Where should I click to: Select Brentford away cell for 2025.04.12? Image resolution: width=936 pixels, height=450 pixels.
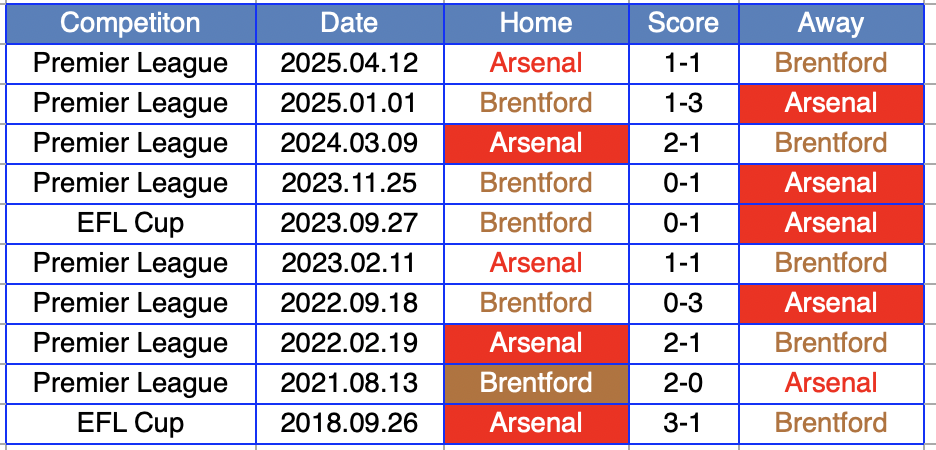tap(831, 63)
